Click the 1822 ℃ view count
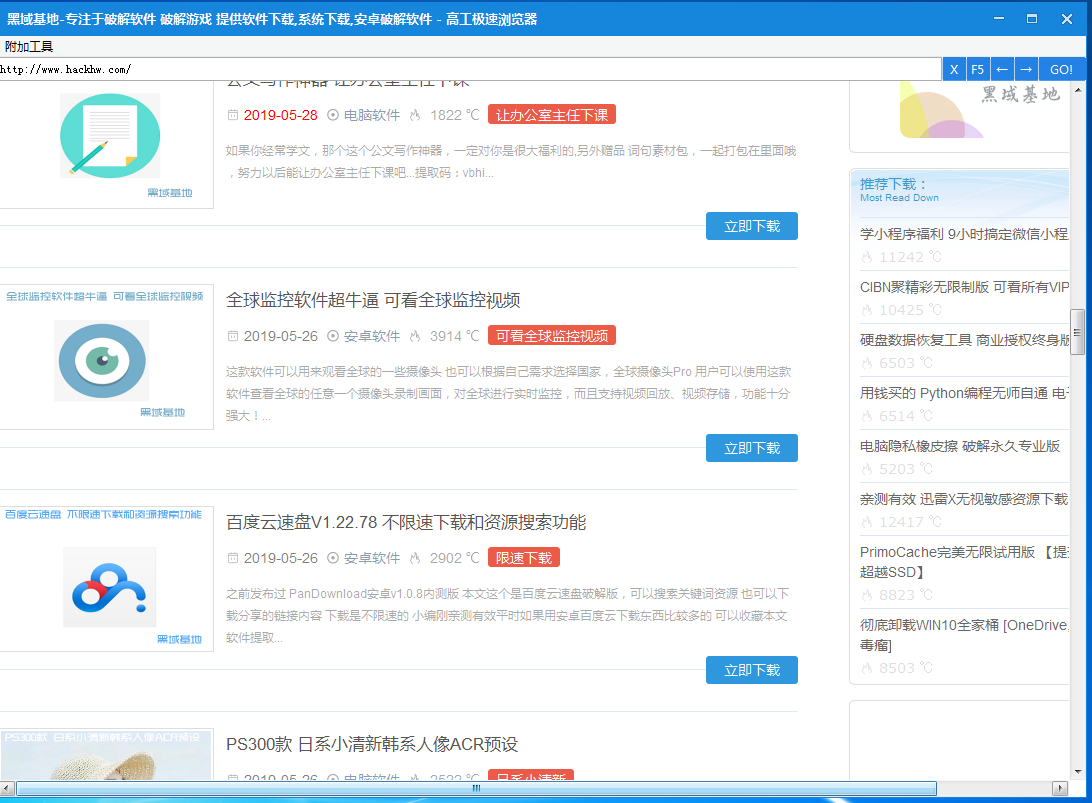 [455, 115]
